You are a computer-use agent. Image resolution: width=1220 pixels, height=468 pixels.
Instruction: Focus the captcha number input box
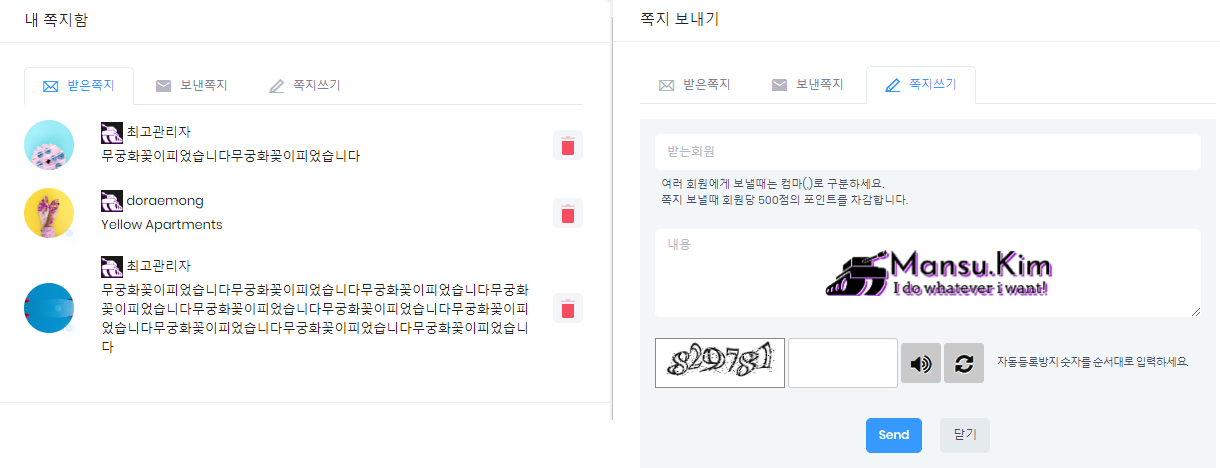tap(843, 363)
